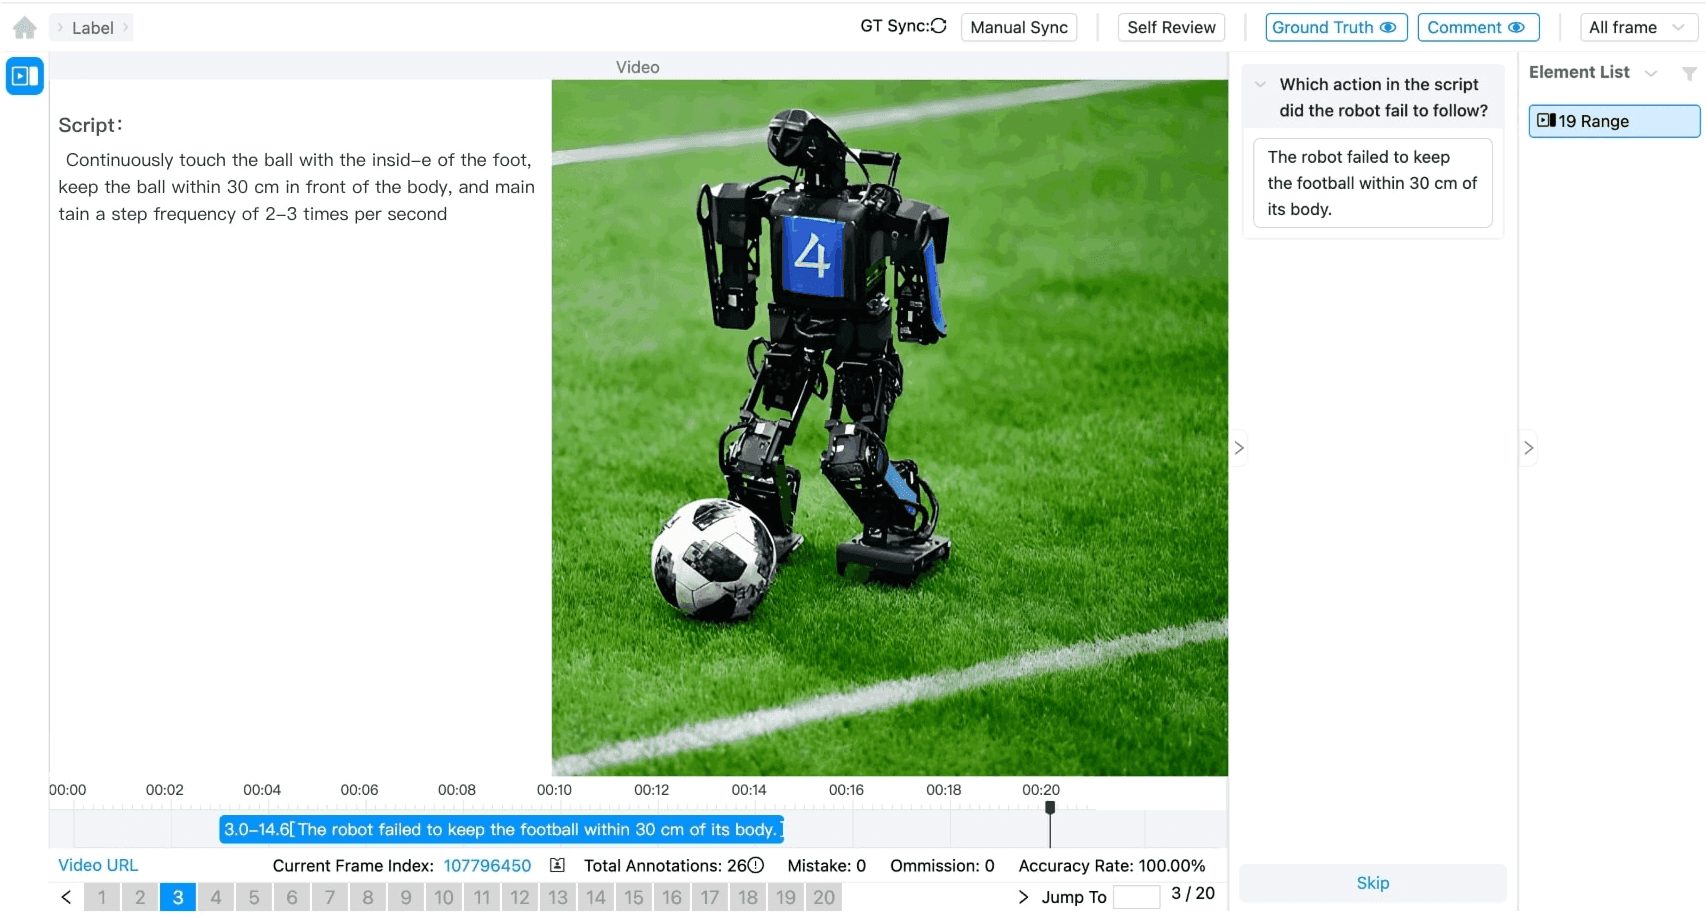Open the Video URL link
Screen dimensions: 1706x917
pyautogui.click(x=98, y=865)
